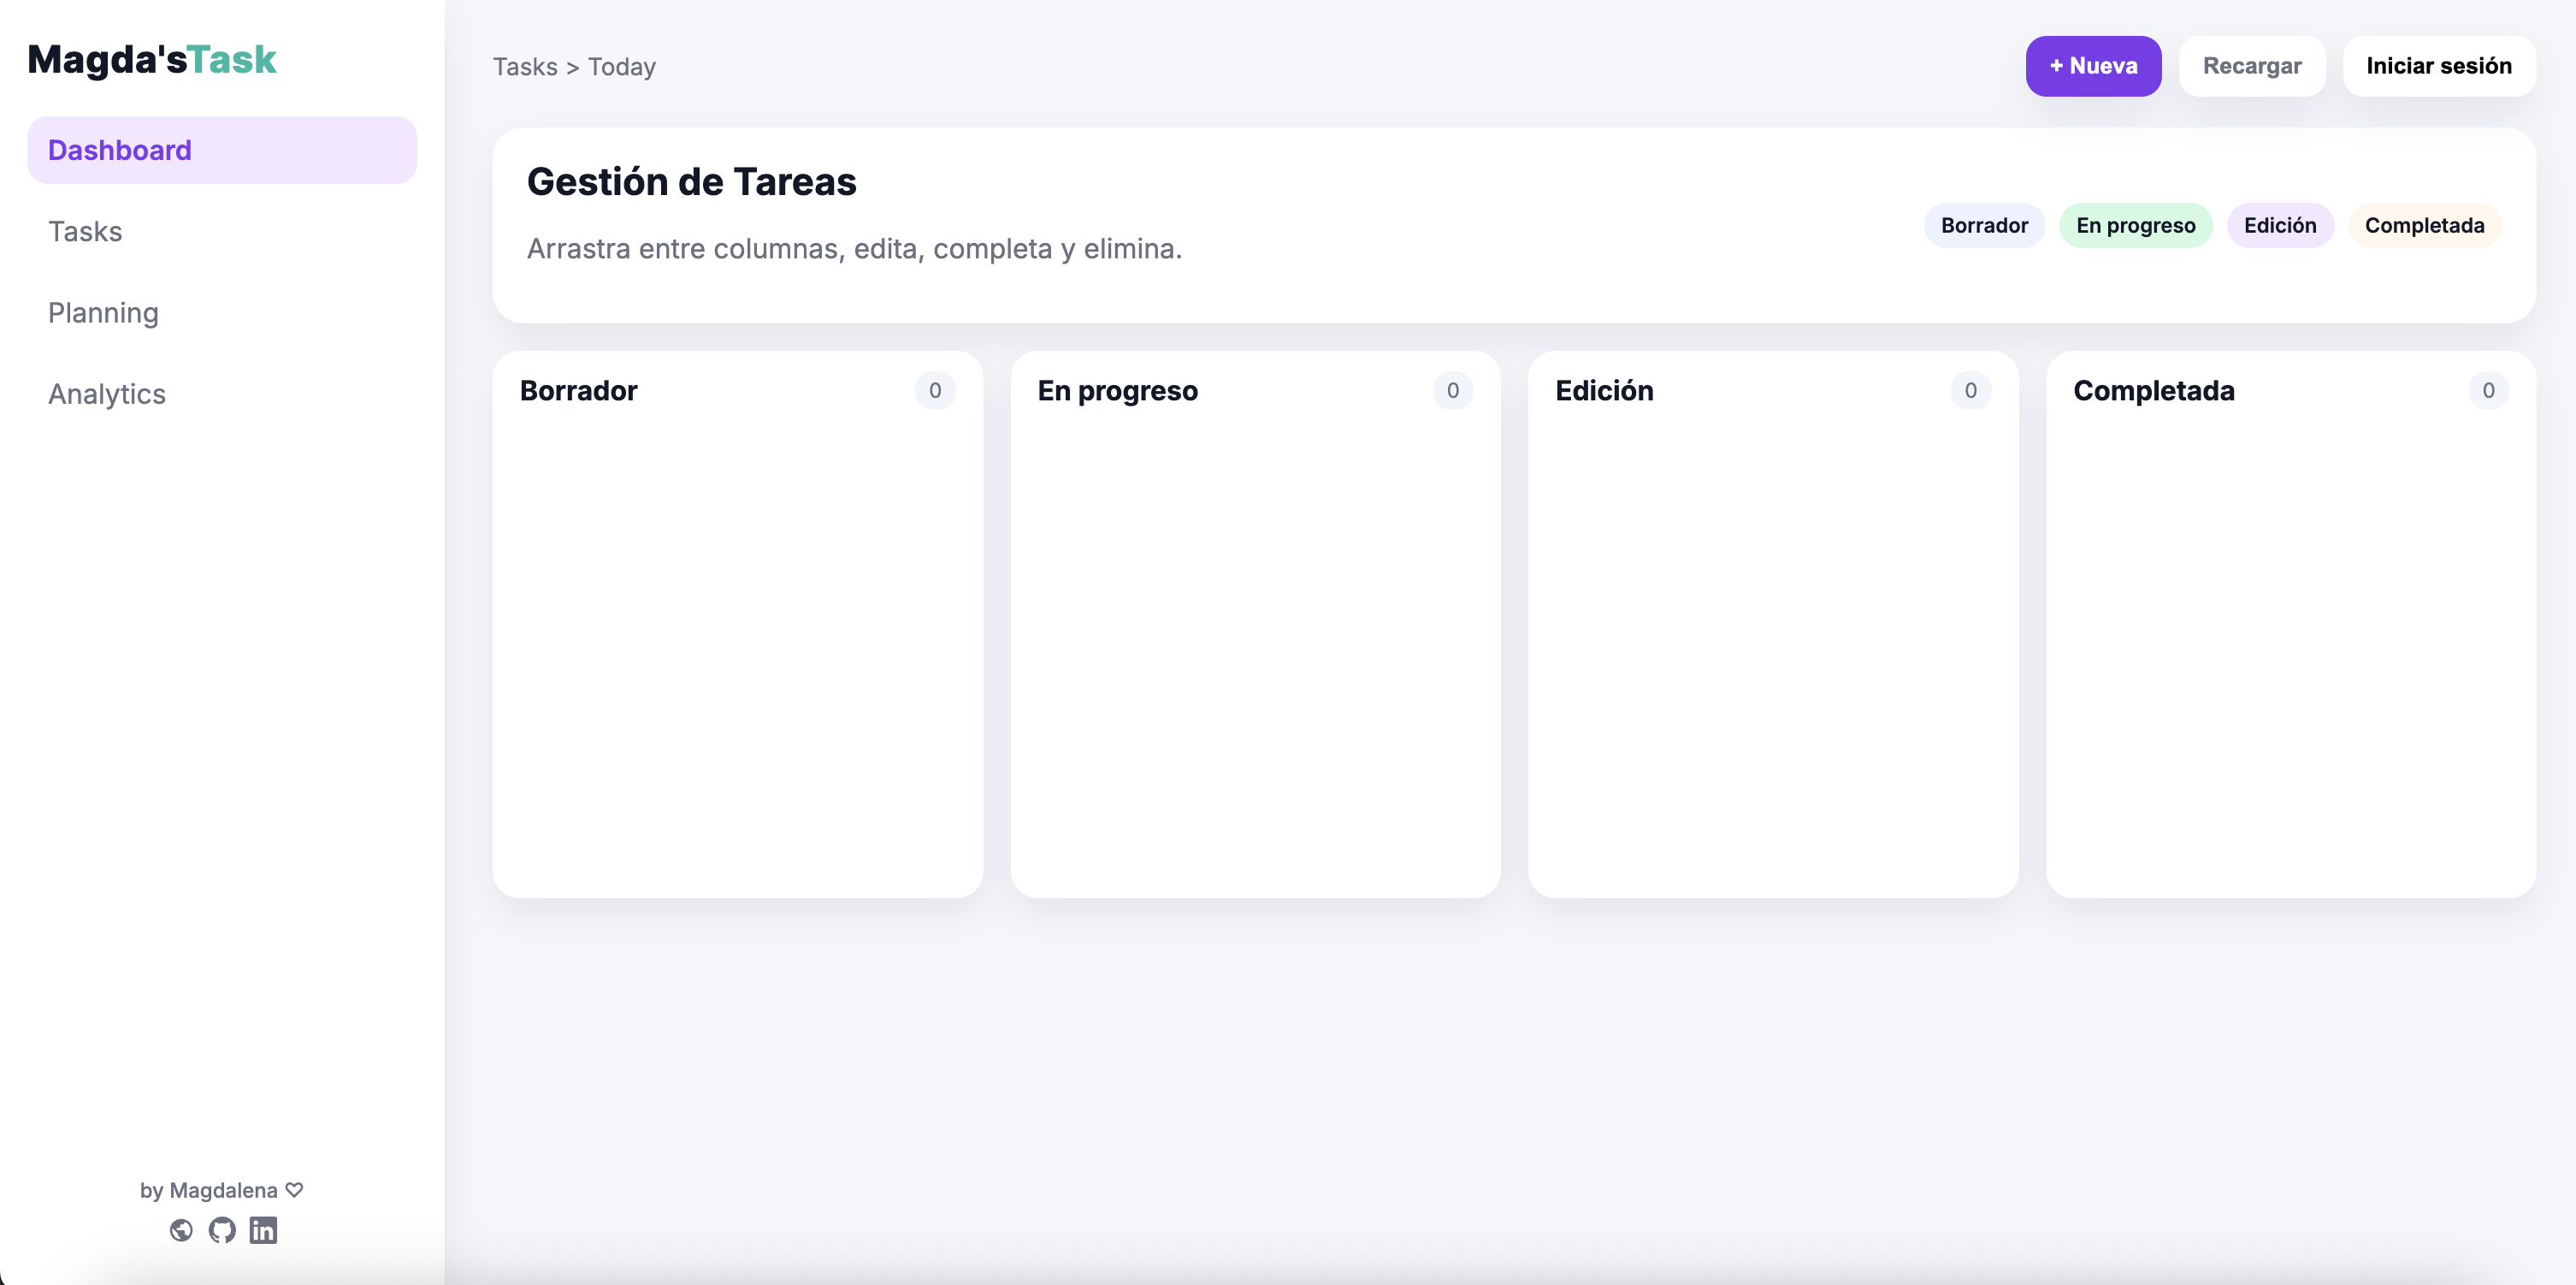Click the Borrador column count badge

click(x=936, y=391)
